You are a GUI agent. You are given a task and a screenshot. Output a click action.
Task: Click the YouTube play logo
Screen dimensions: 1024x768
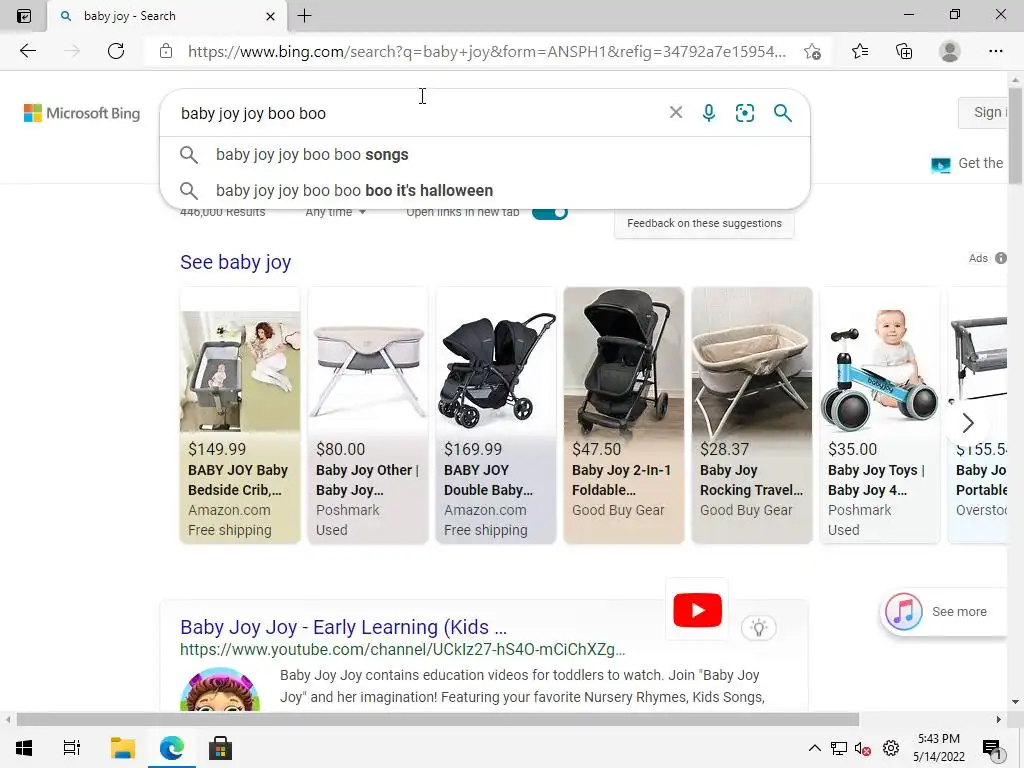pyautogui.click(x=697, y=610)
